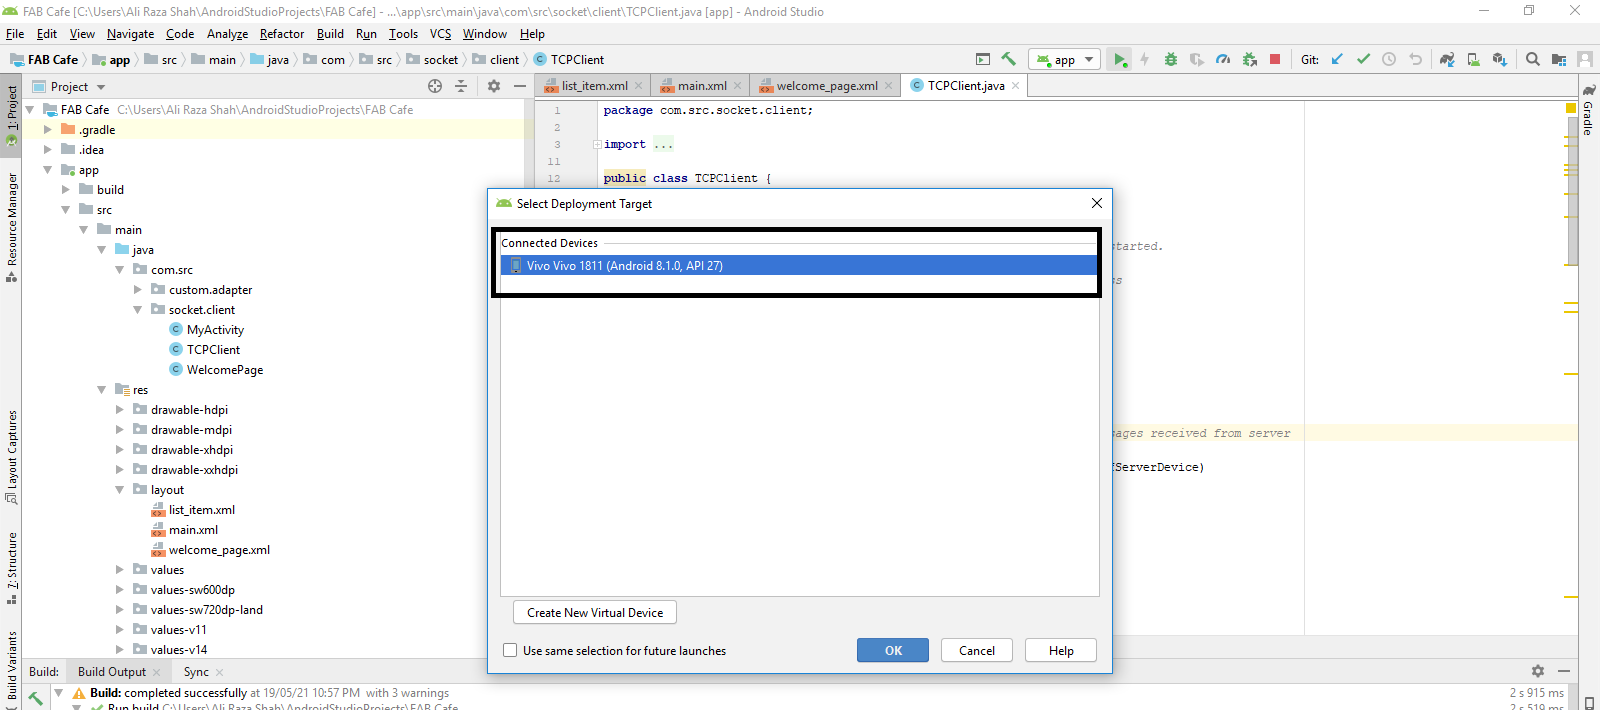Select welcome_page.xml in project tree
The height and width of the screenshot is (710, 1602).
219,549
